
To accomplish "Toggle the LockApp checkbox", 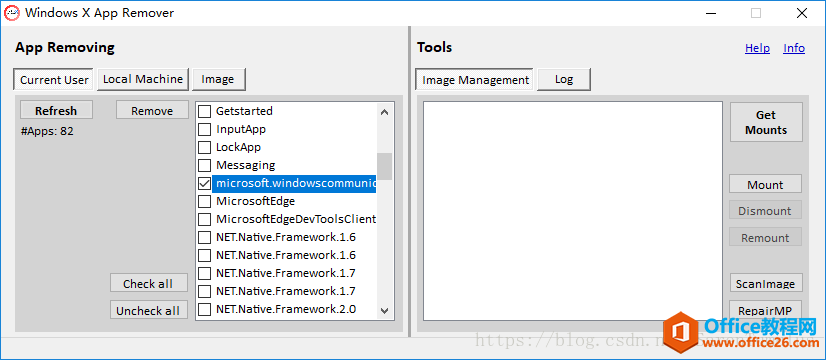I will (x=204, y=147).
